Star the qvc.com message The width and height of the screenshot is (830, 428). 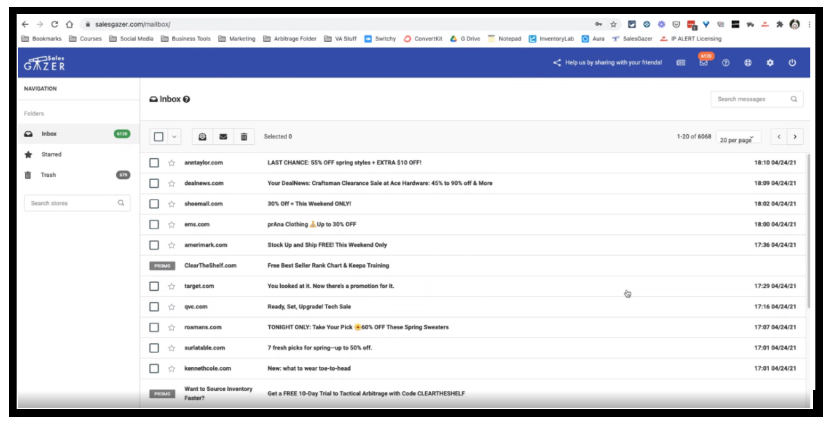[x=172, y=307]
